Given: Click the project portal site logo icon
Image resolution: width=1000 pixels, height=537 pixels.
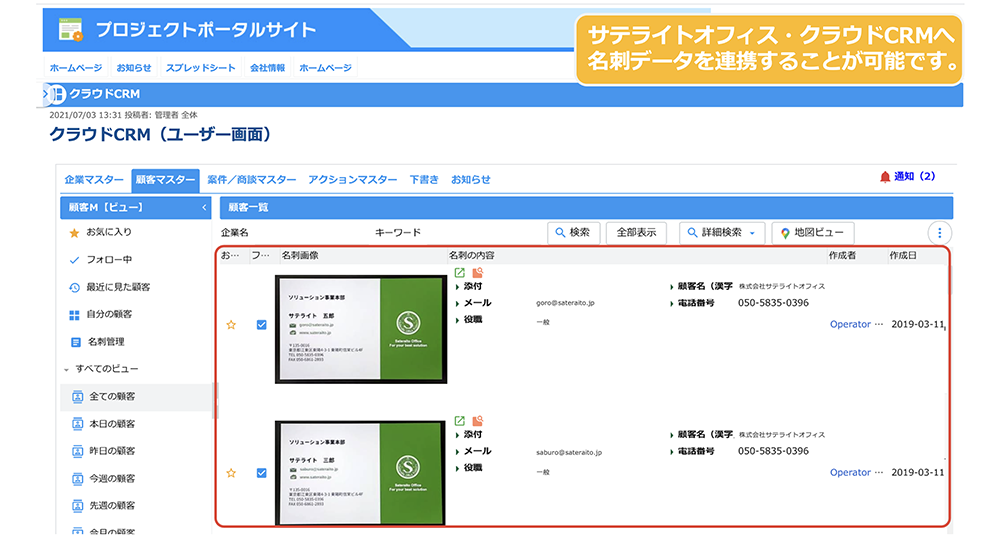Looking at the screenshot, I should tap(70, 29).
